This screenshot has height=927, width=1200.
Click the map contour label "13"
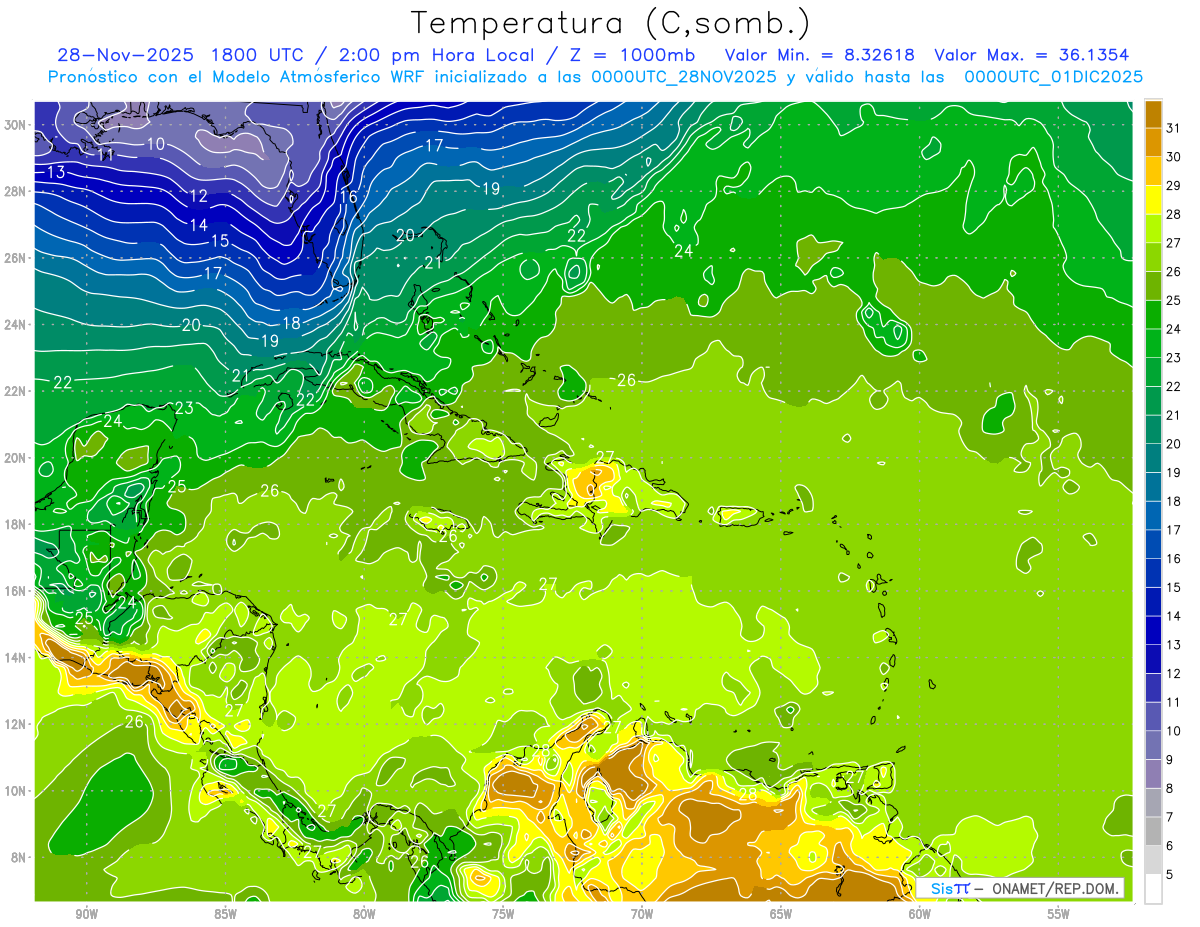[56, 173]
